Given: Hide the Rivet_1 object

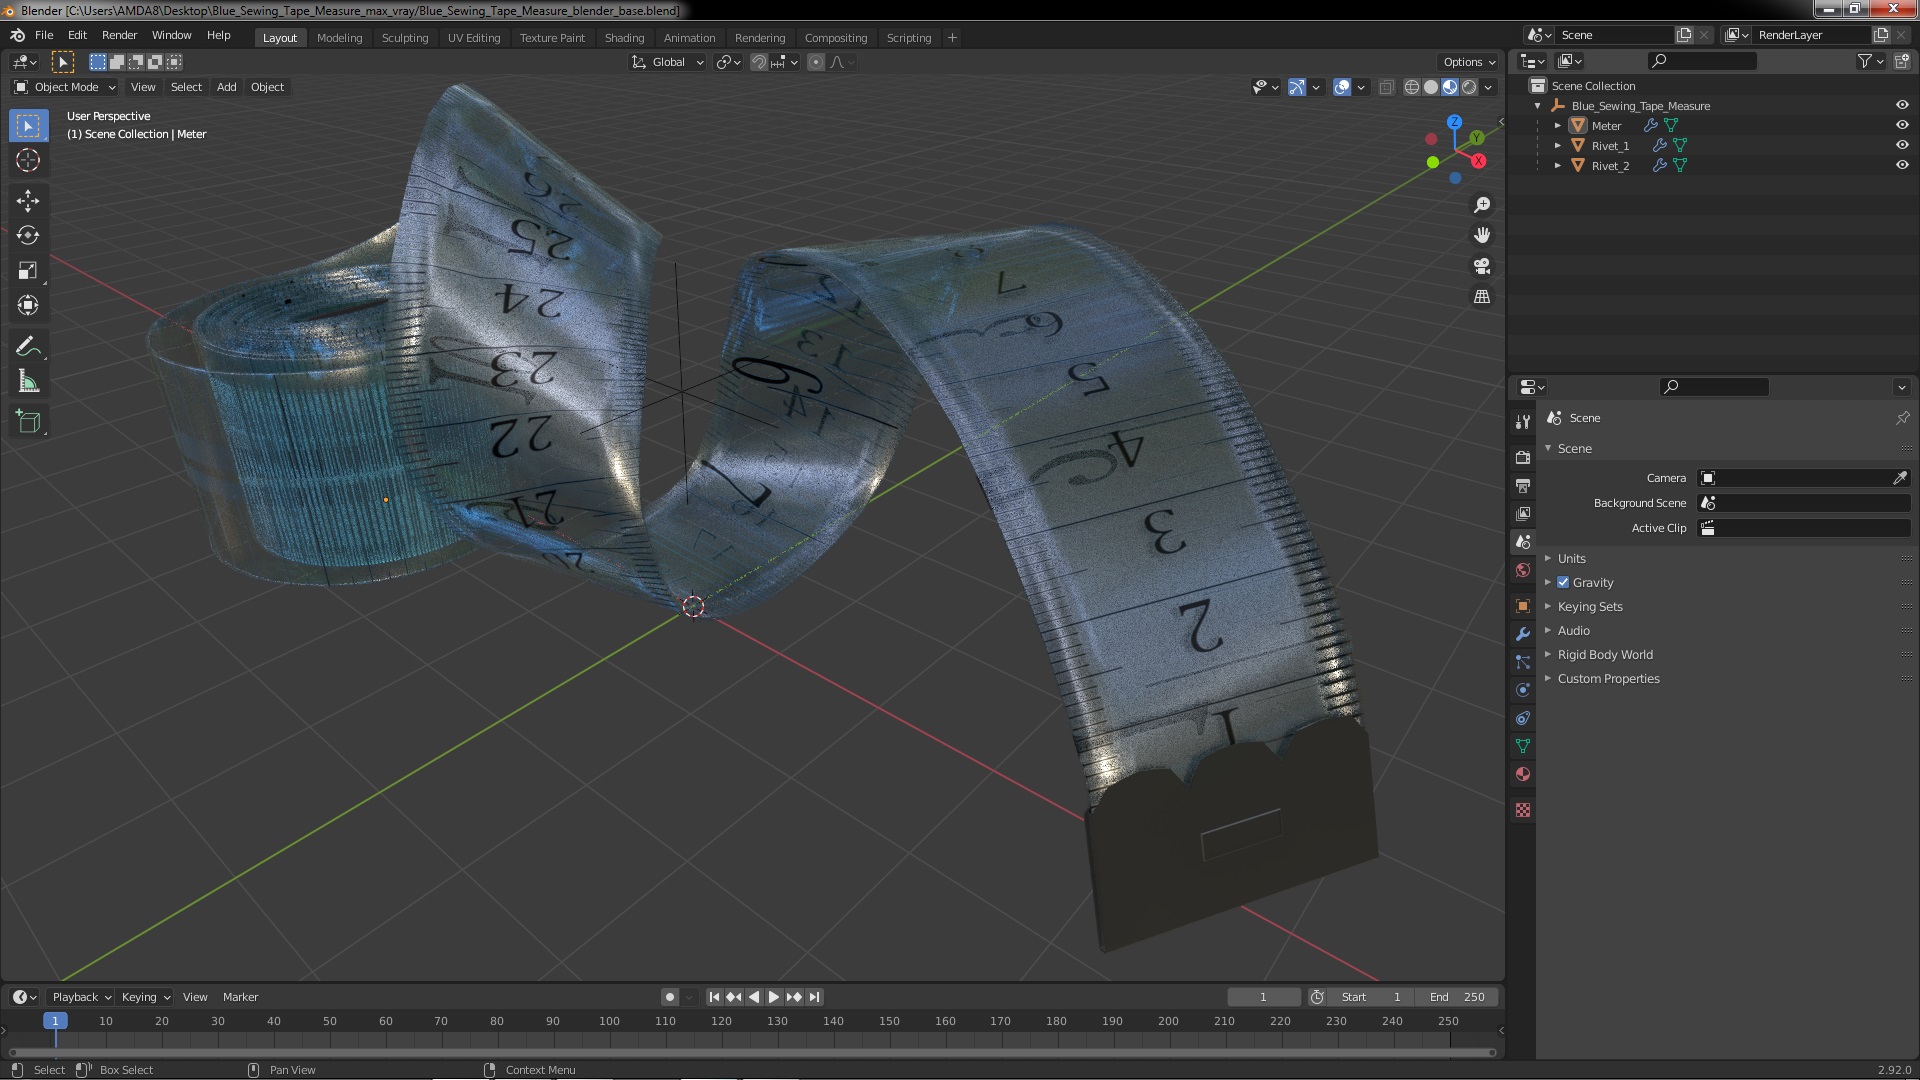Looking at the screenshot, I should pos(1902,145).
